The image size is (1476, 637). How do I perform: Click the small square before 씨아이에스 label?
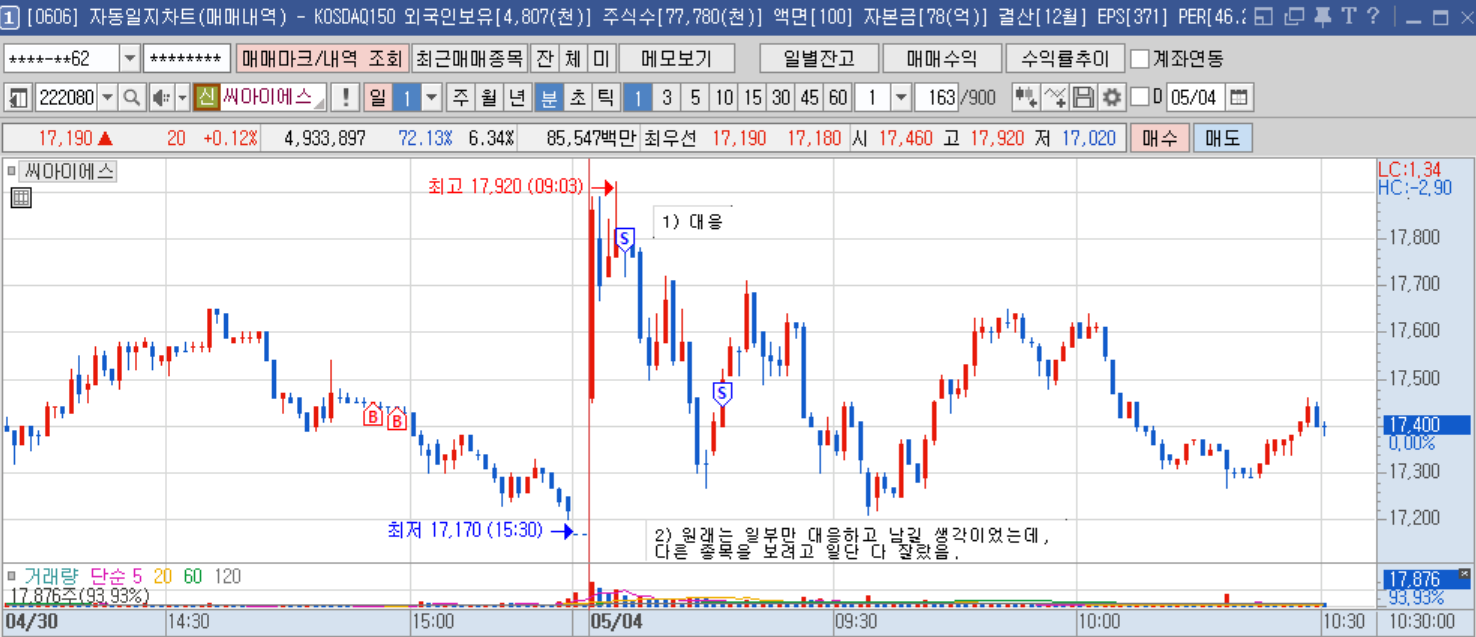(12, 171)
